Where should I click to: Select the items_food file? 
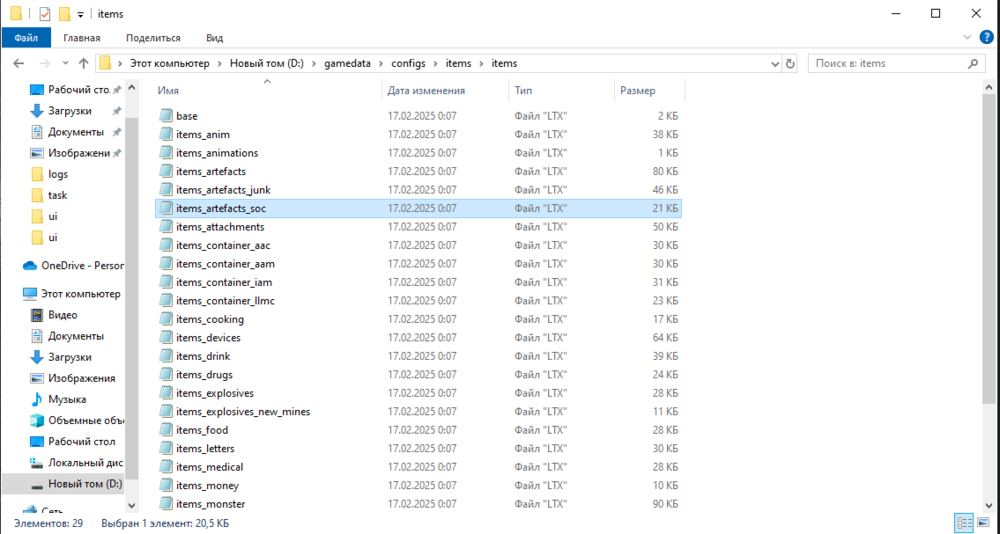click(x=201, y=430)
